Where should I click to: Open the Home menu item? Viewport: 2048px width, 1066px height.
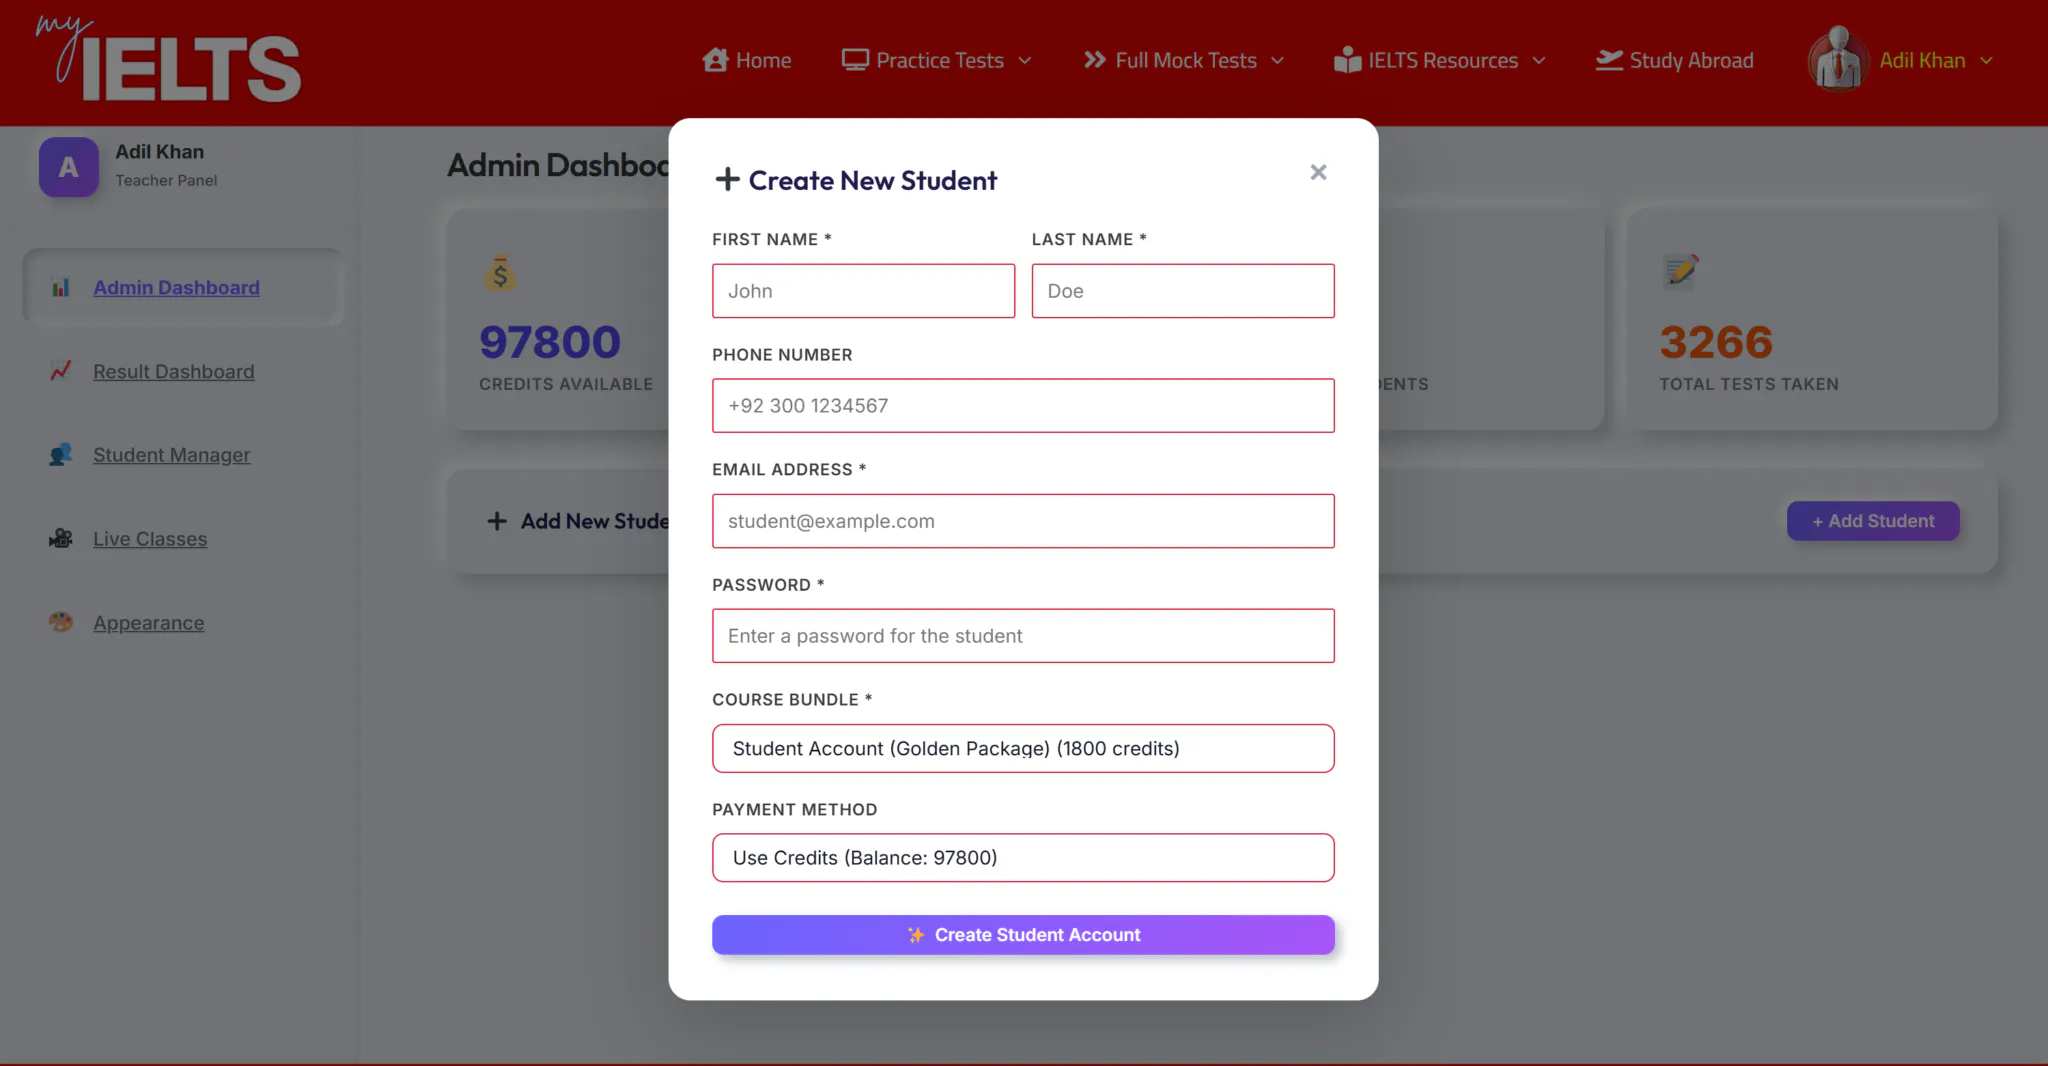[x=747, y=60]
